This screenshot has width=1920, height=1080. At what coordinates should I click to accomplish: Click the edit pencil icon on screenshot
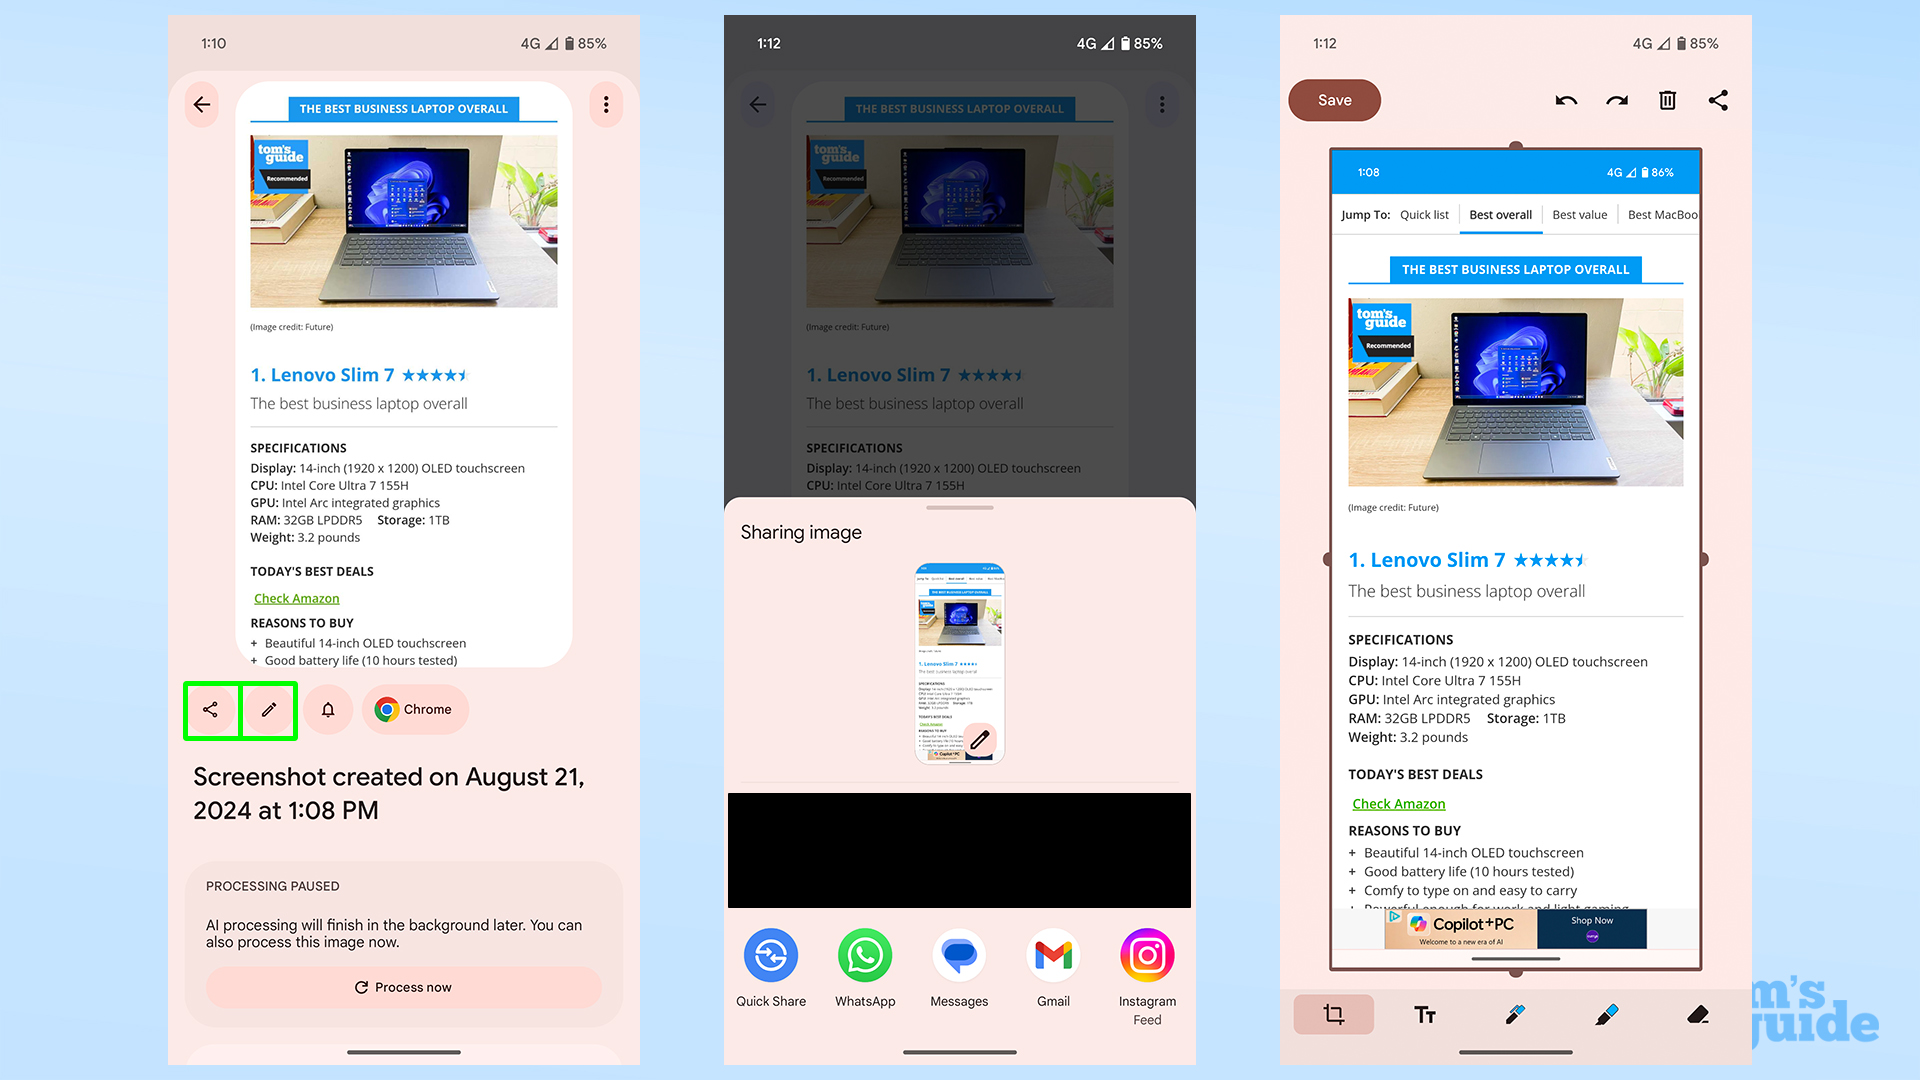click(x=268, y=709)
